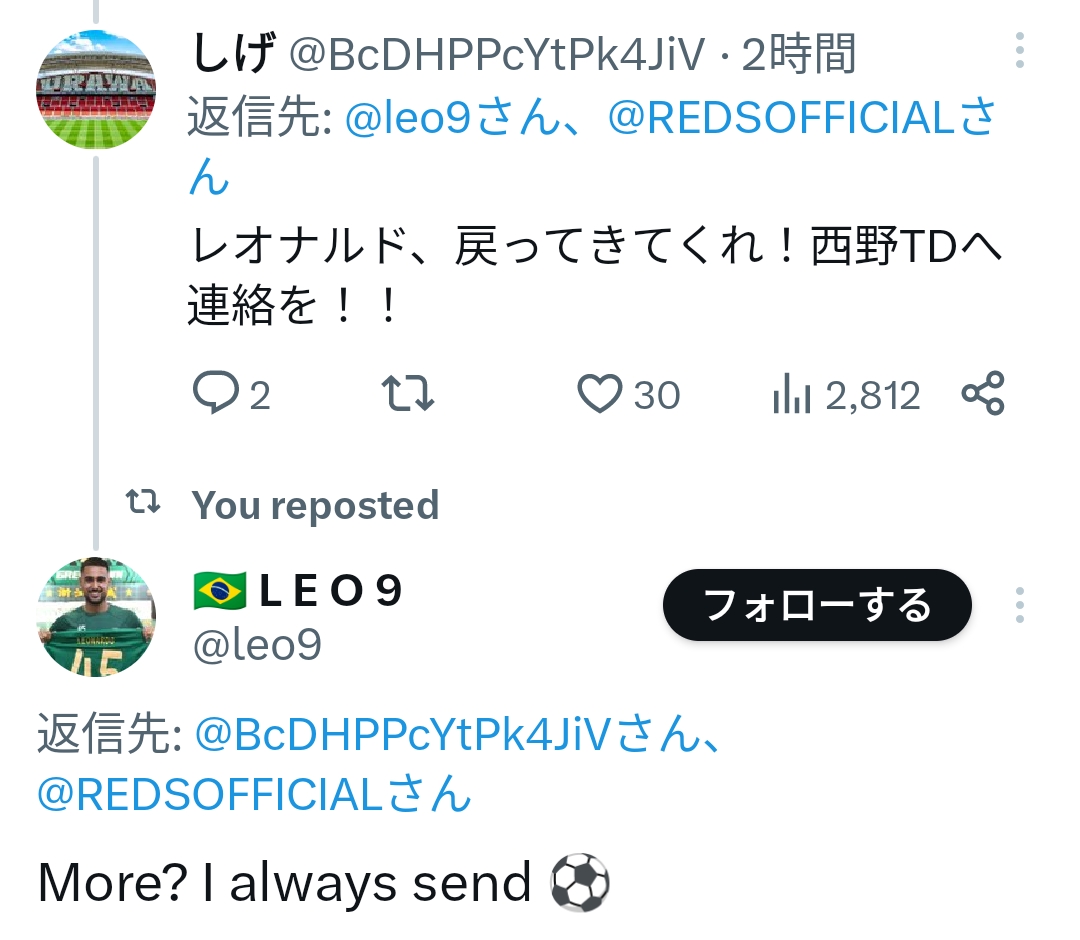Click the @leo9 handle under the display name

pyautogui.click(x=257, y=646)
